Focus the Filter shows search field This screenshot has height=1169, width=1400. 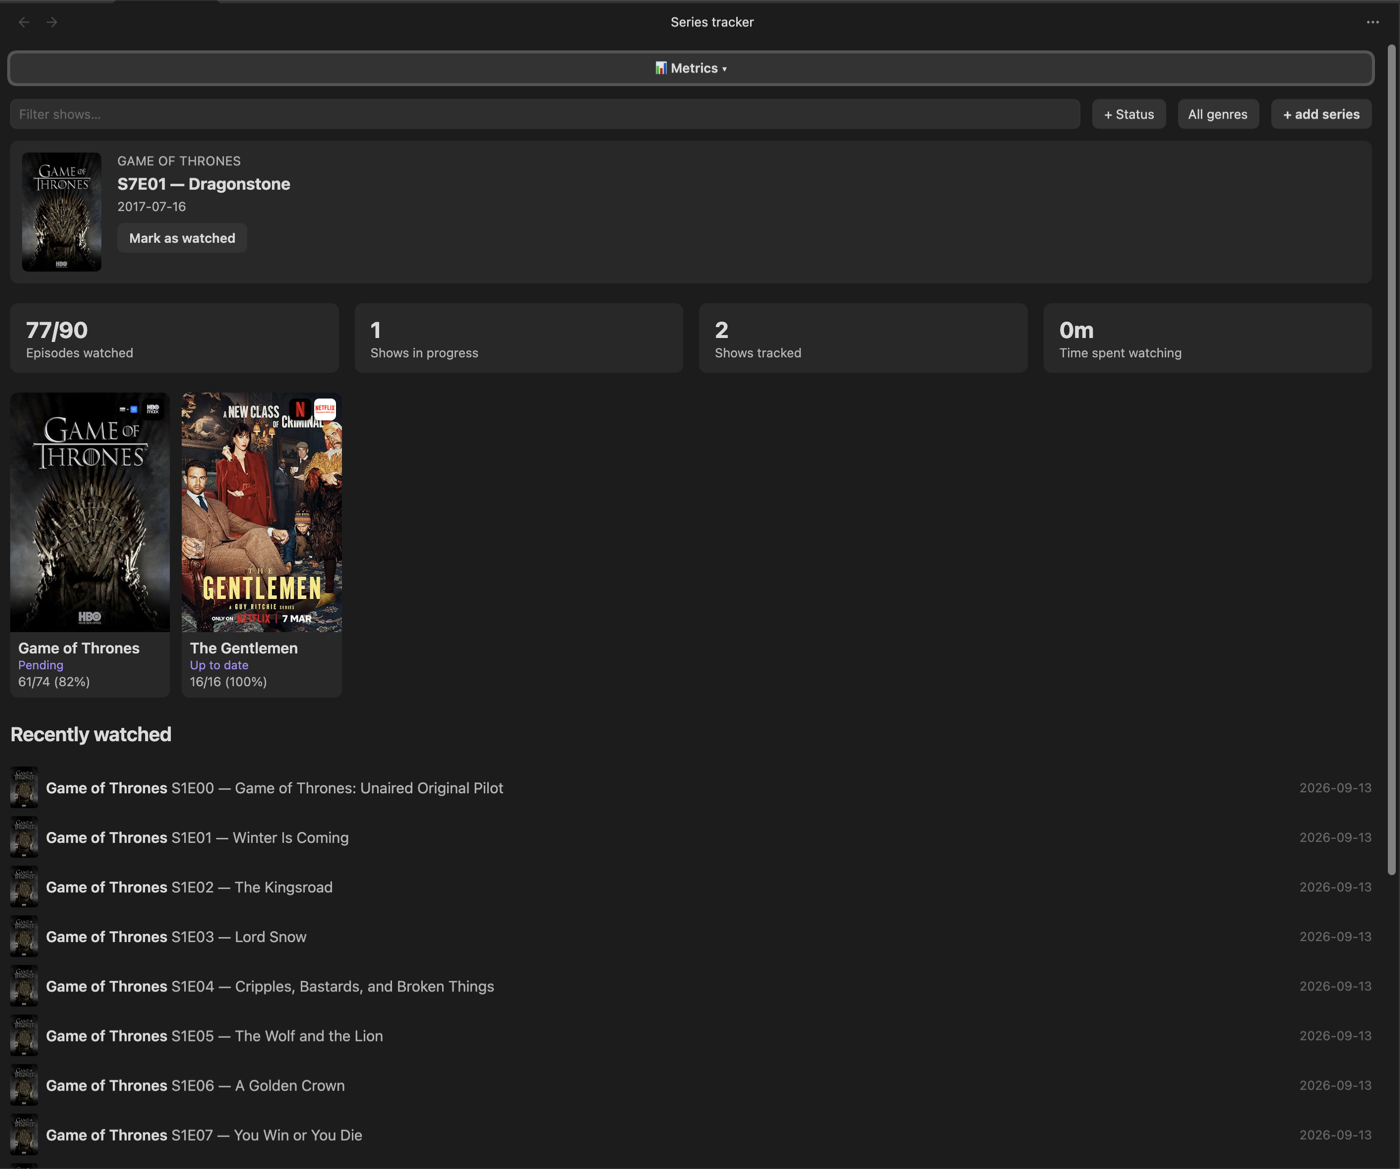(545, 114)
